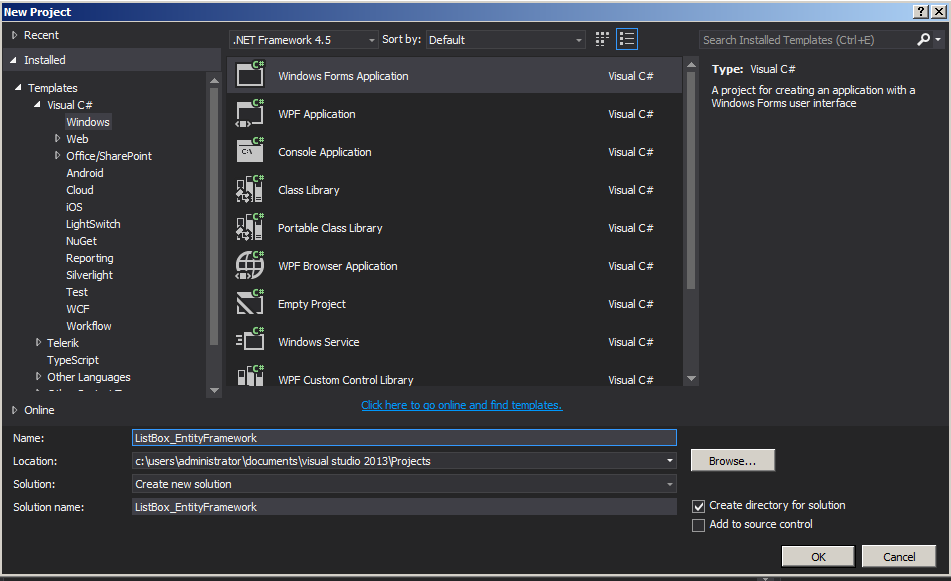Uncheck Create directory for solution
This screenshot has height=581, width=951.
(699, 506)
